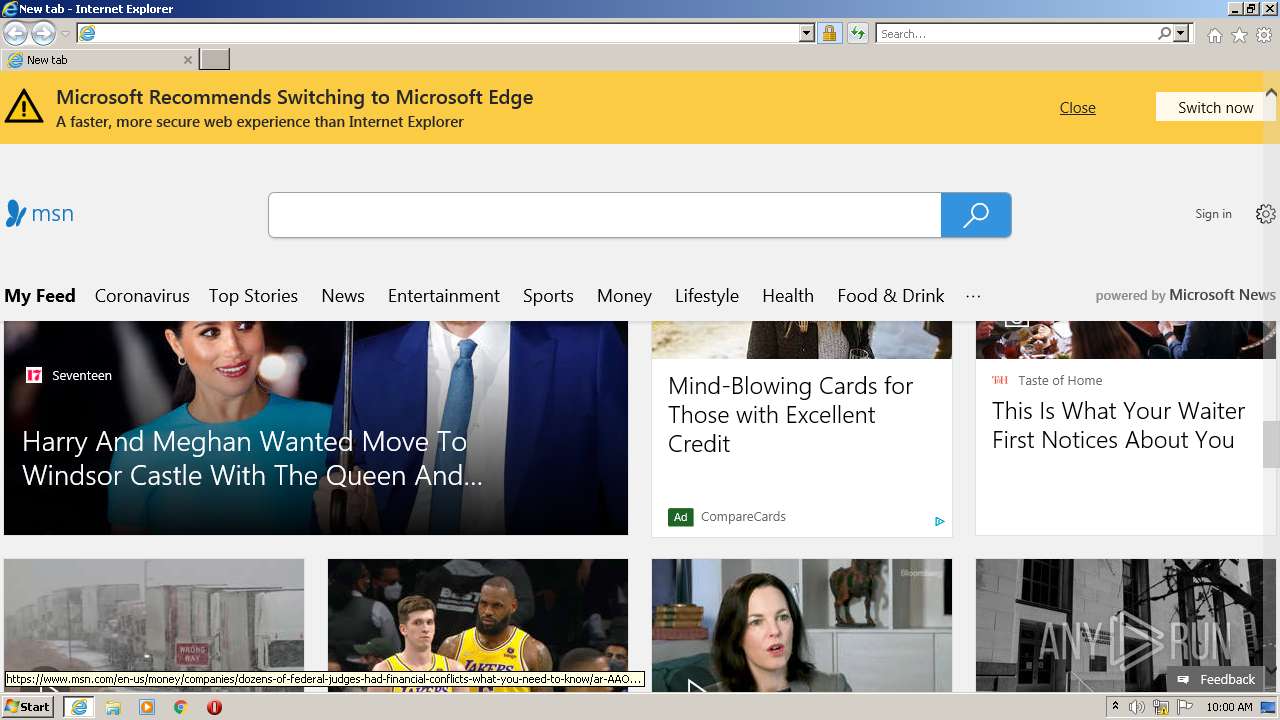Screen dimensions: 1280x720
Task: Click the 10:00 AM clock
Action: tap(1229, 707)
